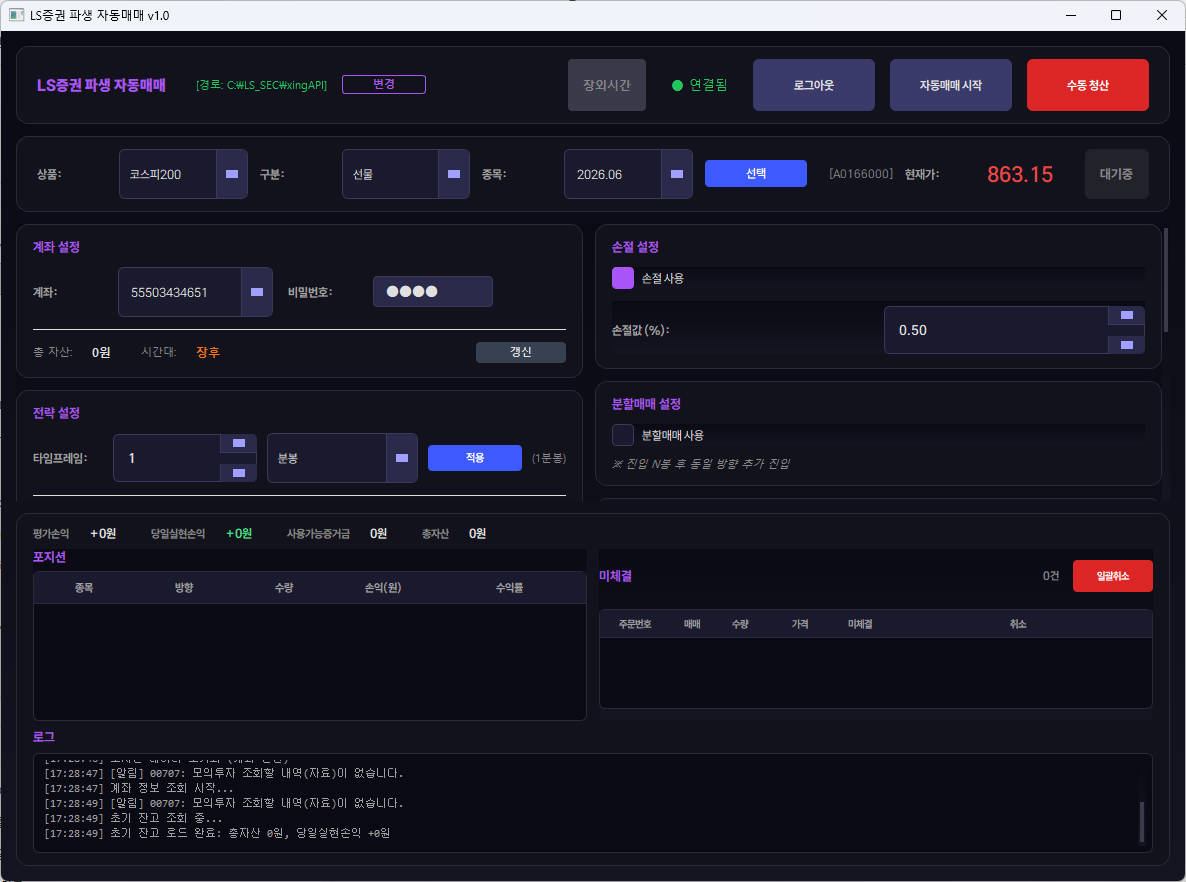Expand the 분봉 timeframe unit dropdown
The image size is (1186, 882).
401,458
